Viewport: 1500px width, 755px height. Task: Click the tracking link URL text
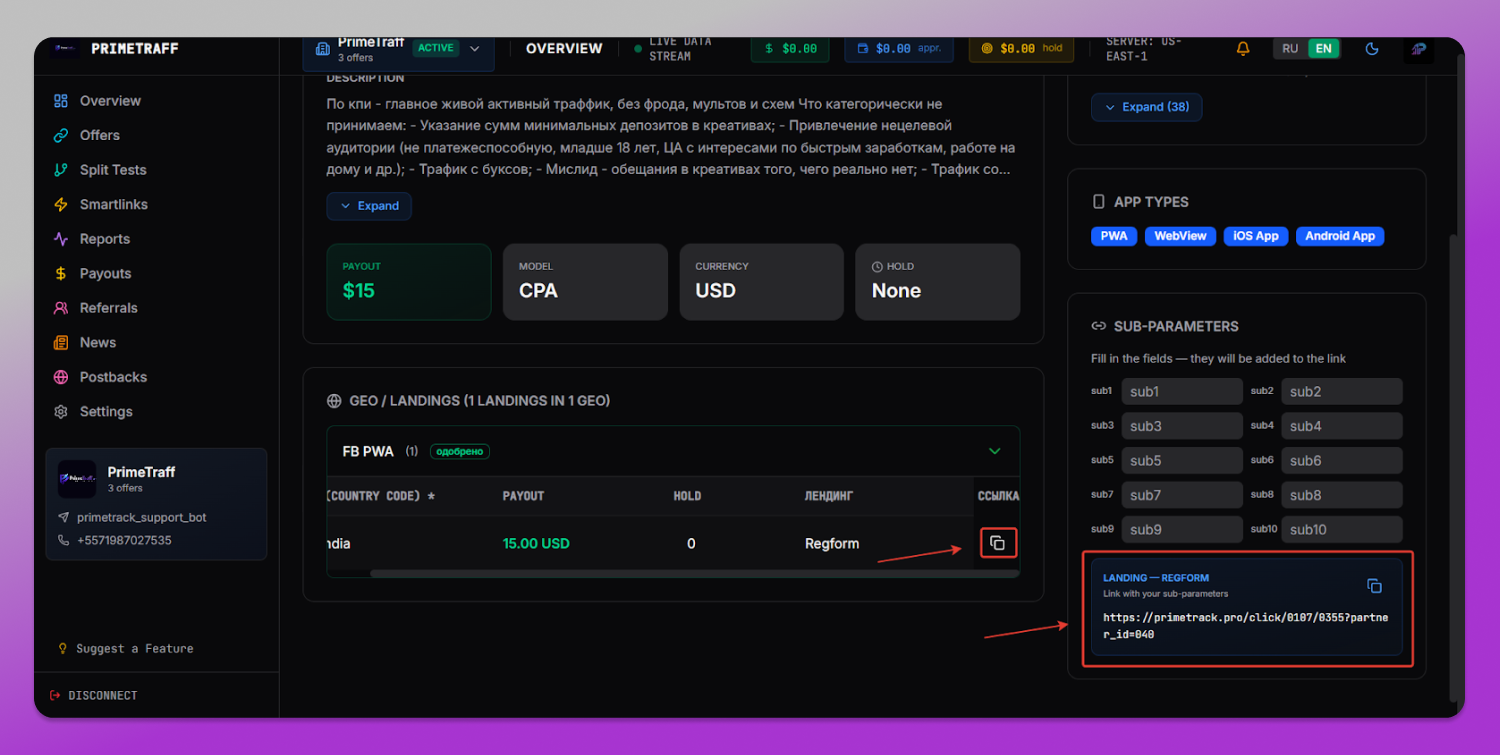pos(1245,626)
